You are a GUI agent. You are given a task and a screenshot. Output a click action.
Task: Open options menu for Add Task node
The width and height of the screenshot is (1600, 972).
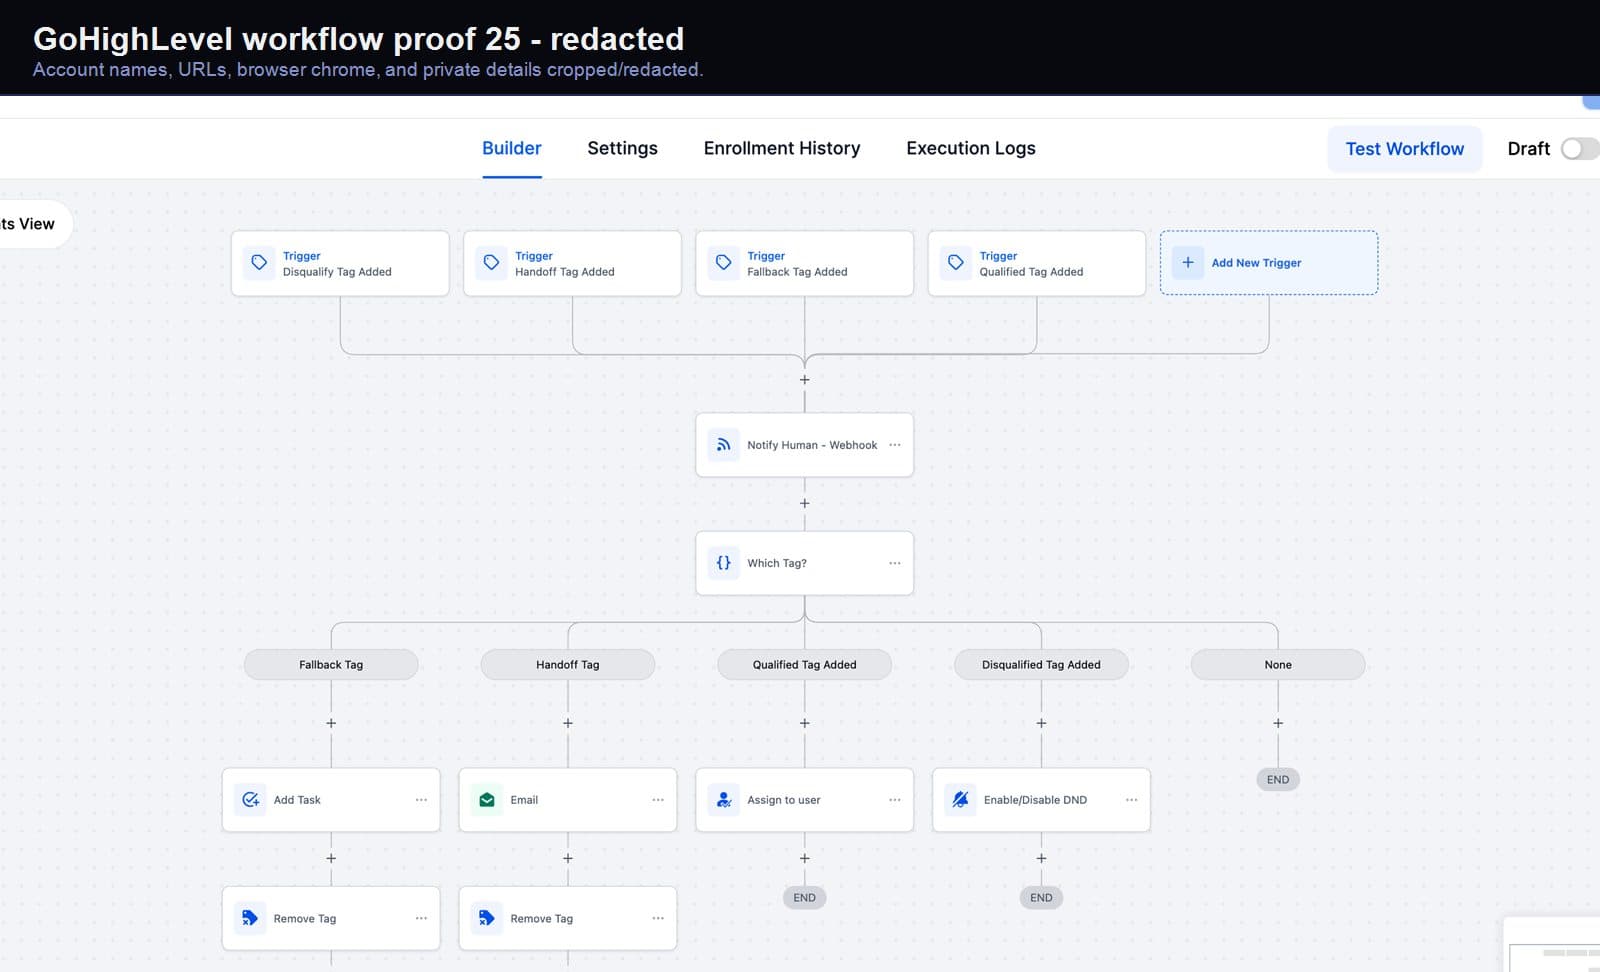click(x=421, y=800)
